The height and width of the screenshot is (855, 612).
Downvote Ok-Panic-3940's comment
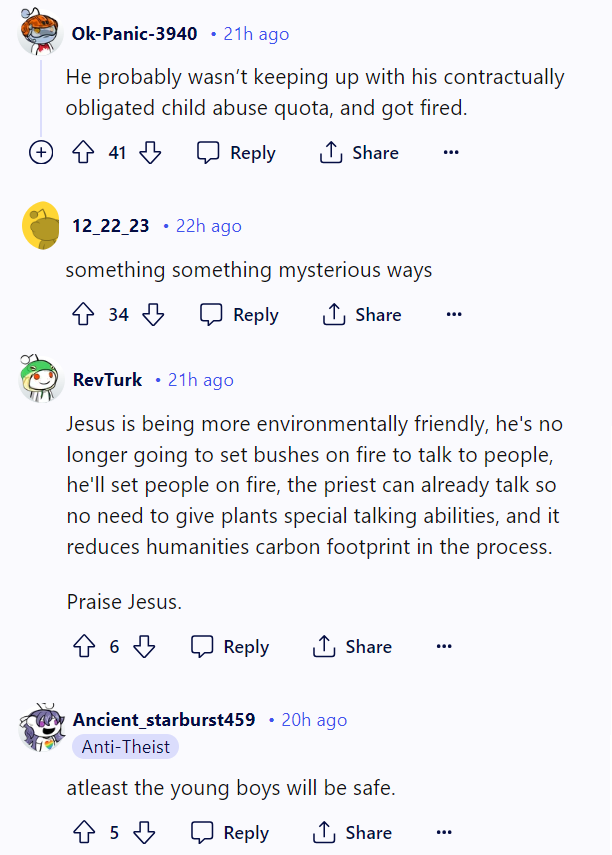click(150, 153)
